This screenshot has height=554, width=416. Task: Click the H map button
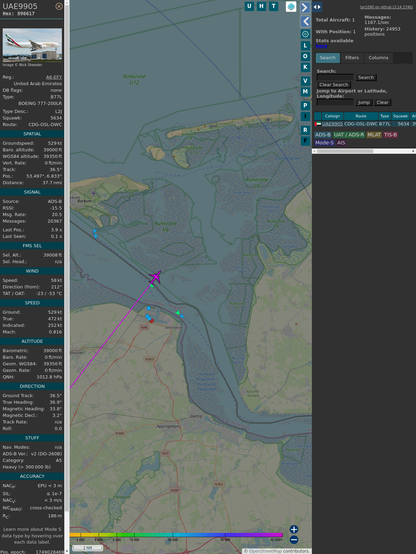pos(261,6)
